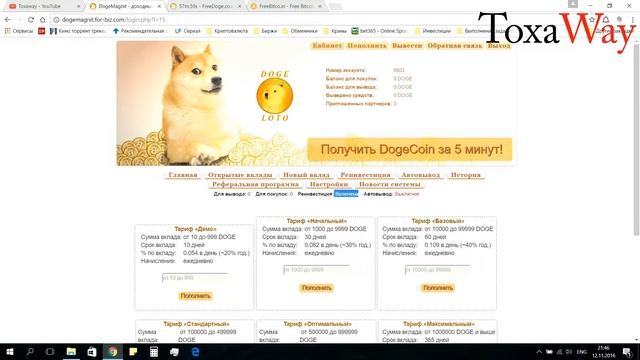The height and width of the screenshot is (360, 640).
Task: Open Кабинет in the top menu
Action: click(327, 46)
